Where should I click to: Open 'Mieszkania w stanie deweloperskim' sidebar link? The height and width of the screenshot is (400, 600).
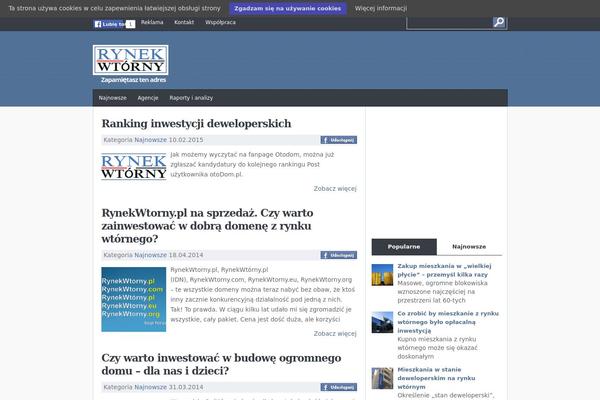pyautogui.click(x=436, y=378)
